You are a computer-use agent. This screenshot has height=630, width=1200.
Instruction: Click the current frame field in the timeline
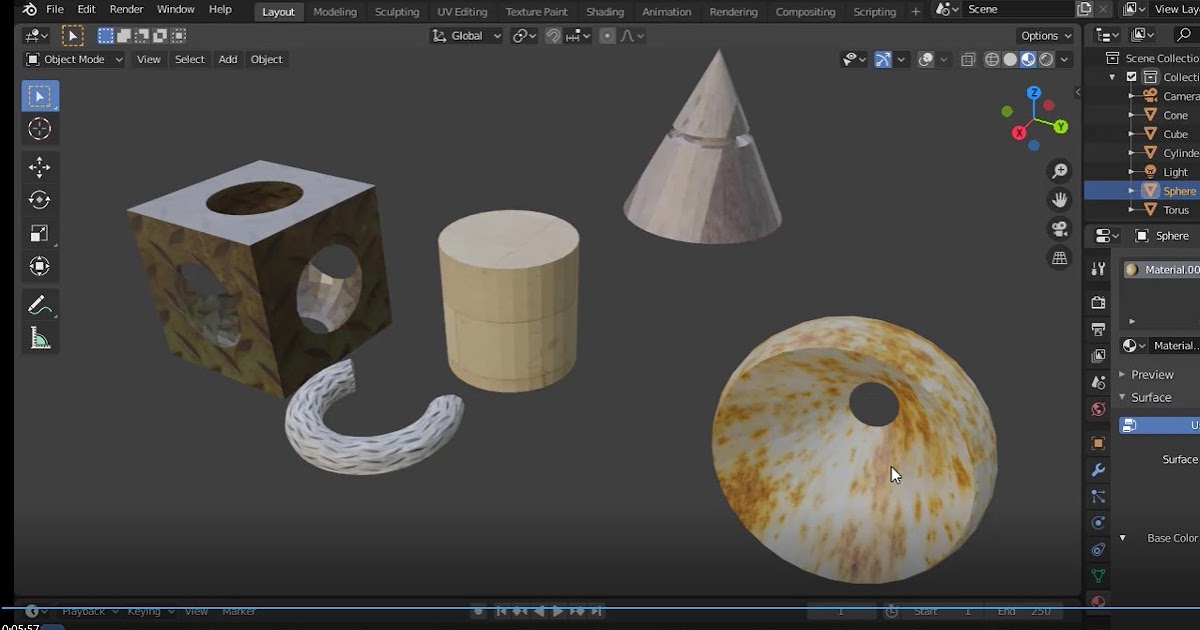pyautogui.click(x=841, y=610)
